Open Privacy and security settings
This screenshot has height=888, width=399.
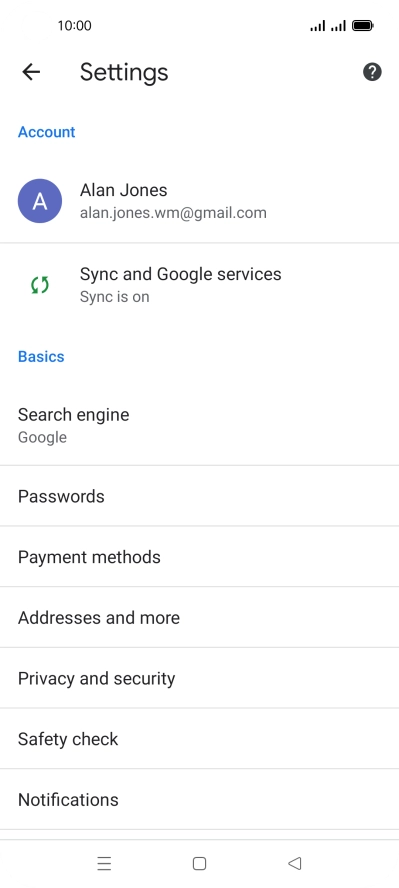pos(199,678)
